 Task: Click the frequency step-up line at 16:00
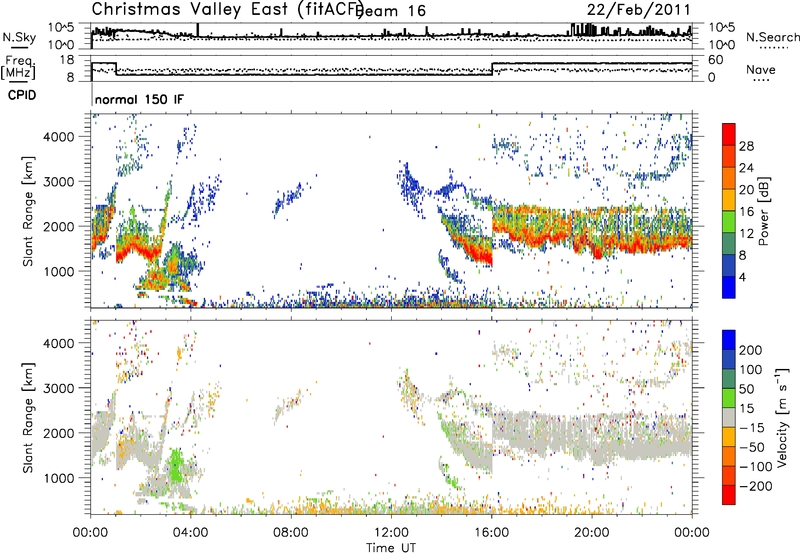[492, 69]
